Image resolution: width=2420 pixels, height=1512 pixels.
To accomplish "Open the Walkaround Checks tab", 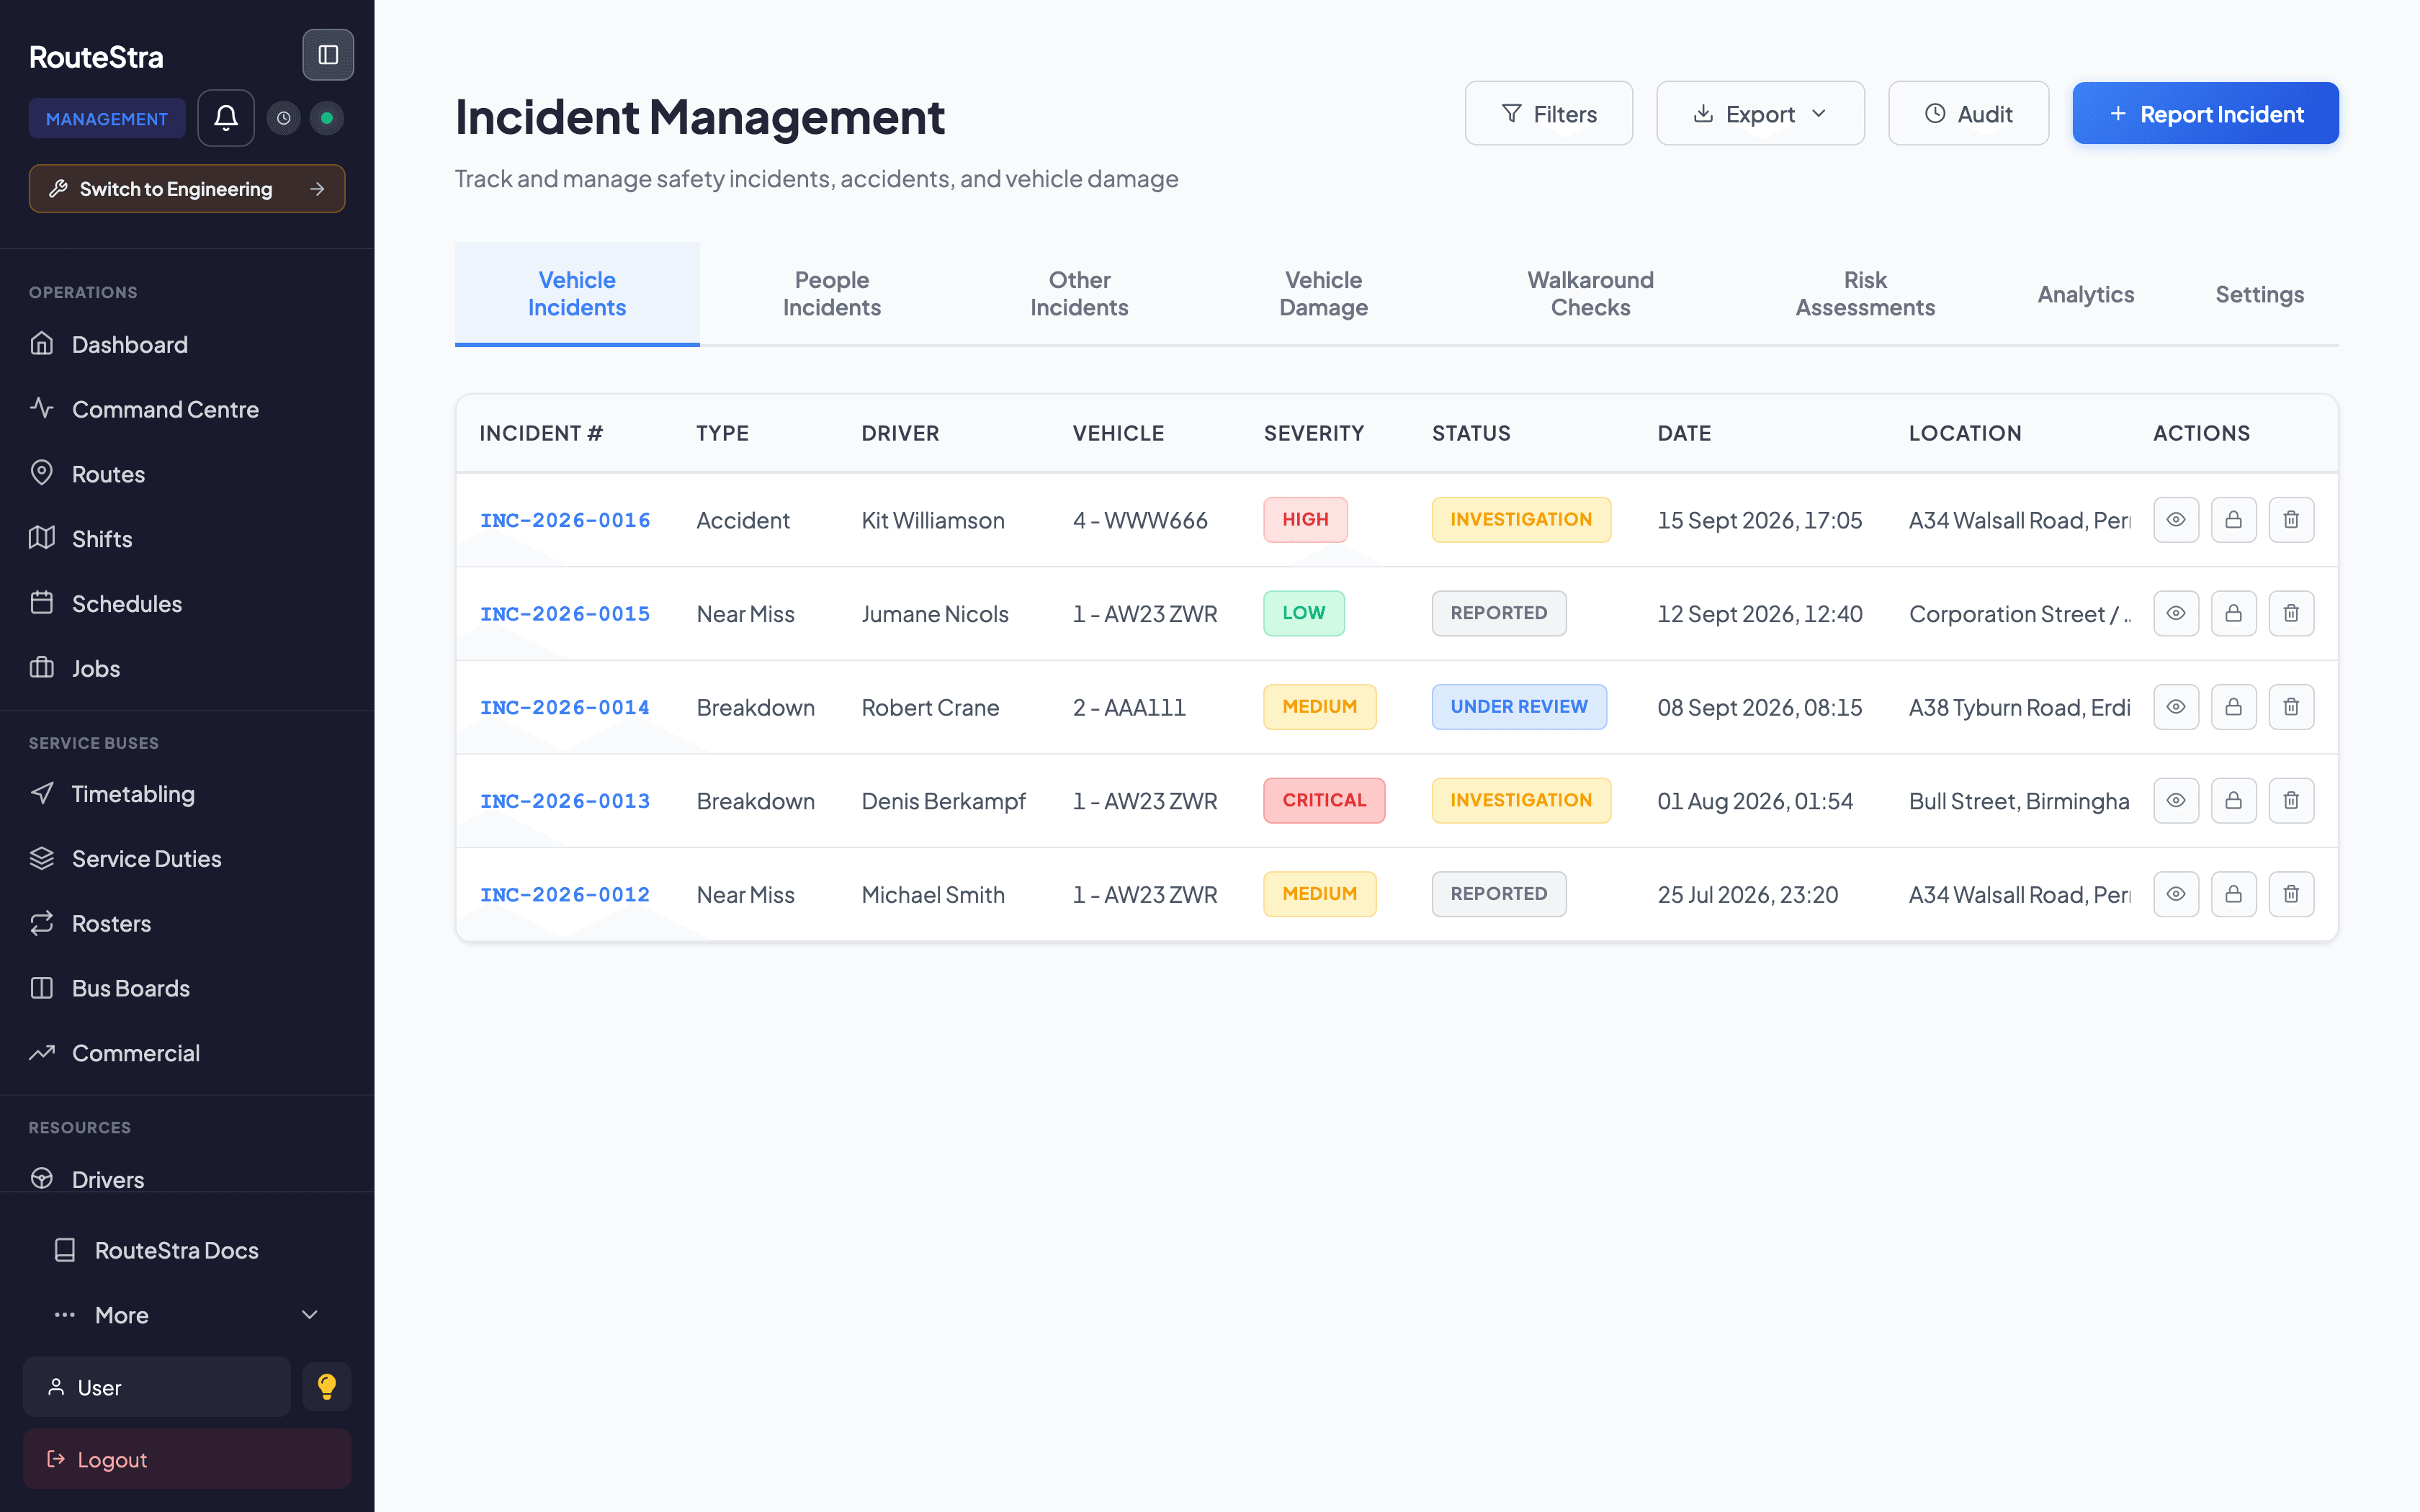I will coord(1590,294).
